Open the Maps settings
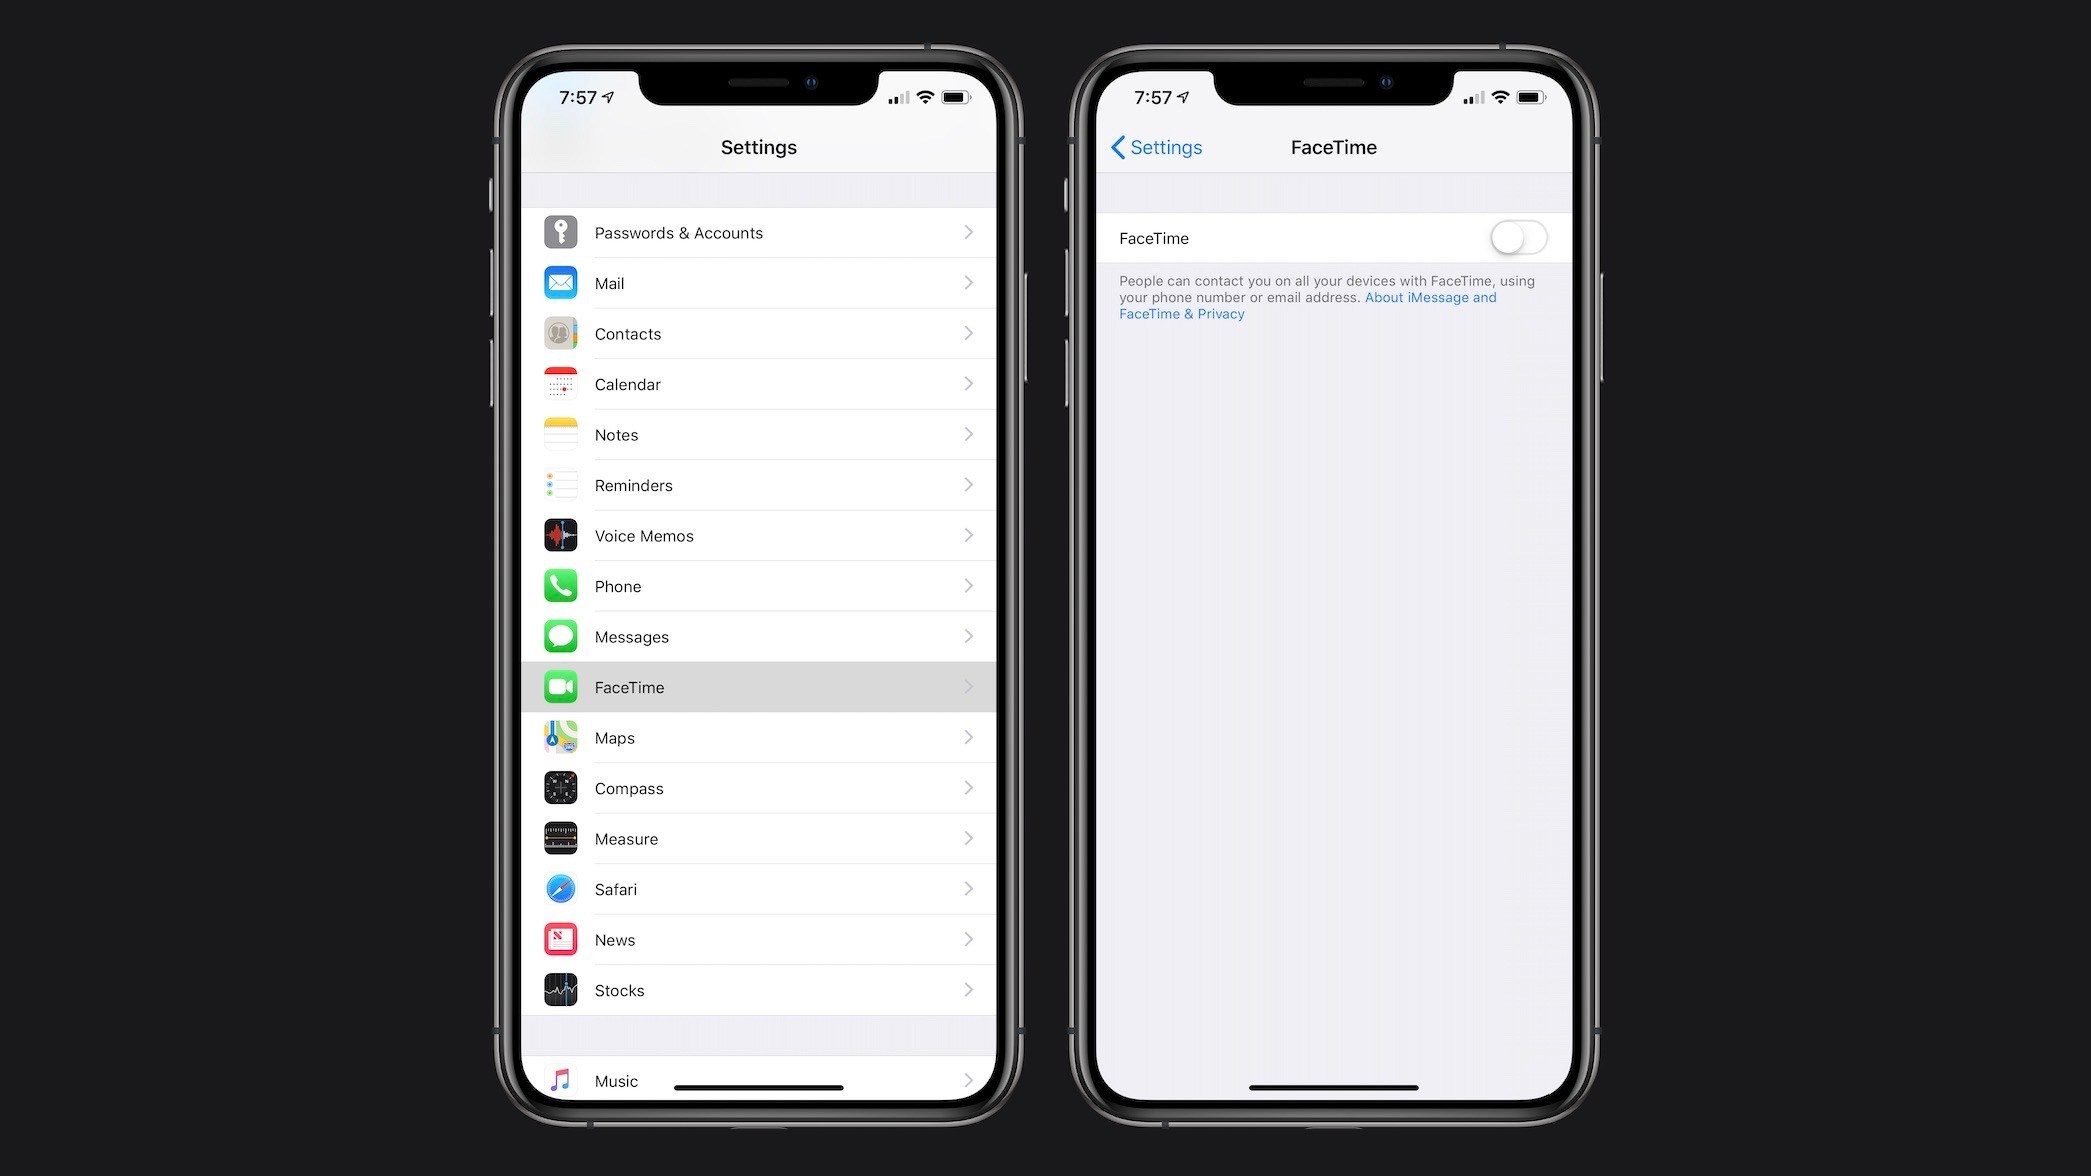The image size is (2091, 1176). pyautogui.click(x=757, y=737)
